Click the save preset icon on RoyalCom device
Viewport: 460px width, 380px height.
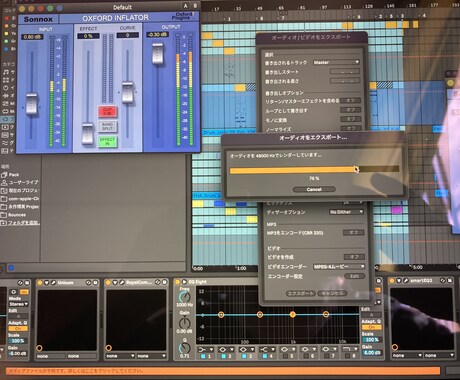pyautogui.click(x=164, y=282)
